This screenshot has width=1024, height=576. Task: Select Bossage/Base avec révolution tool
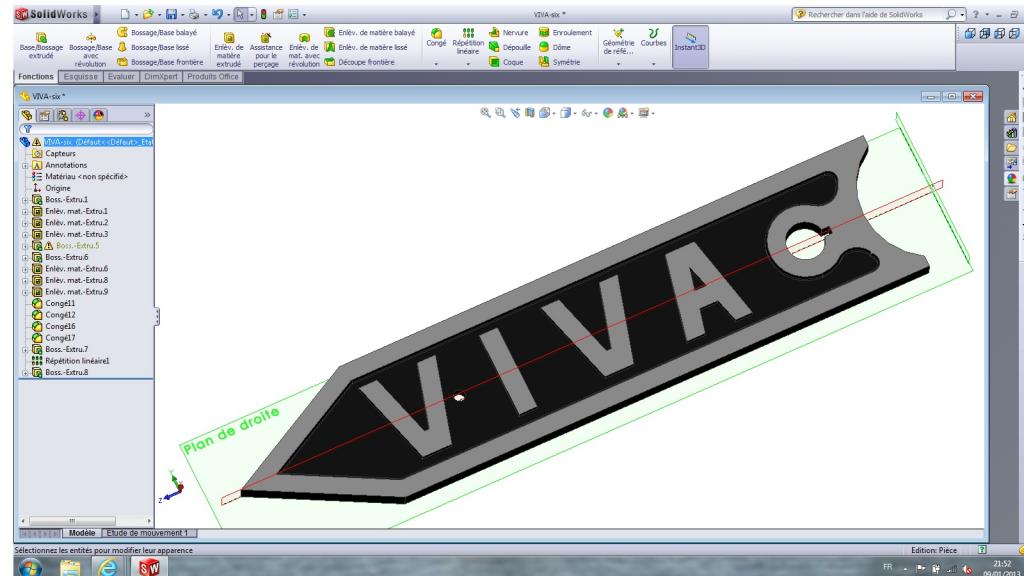[91, 50]
